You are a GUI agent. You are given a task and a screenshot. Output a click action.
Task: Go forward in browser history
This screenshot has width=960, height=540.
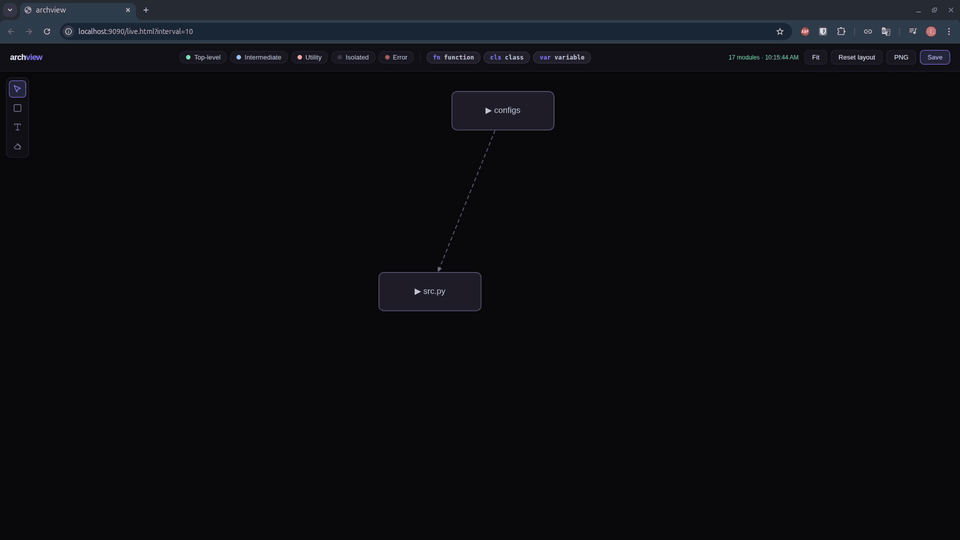pyautogui.click(x=29, y=31)
